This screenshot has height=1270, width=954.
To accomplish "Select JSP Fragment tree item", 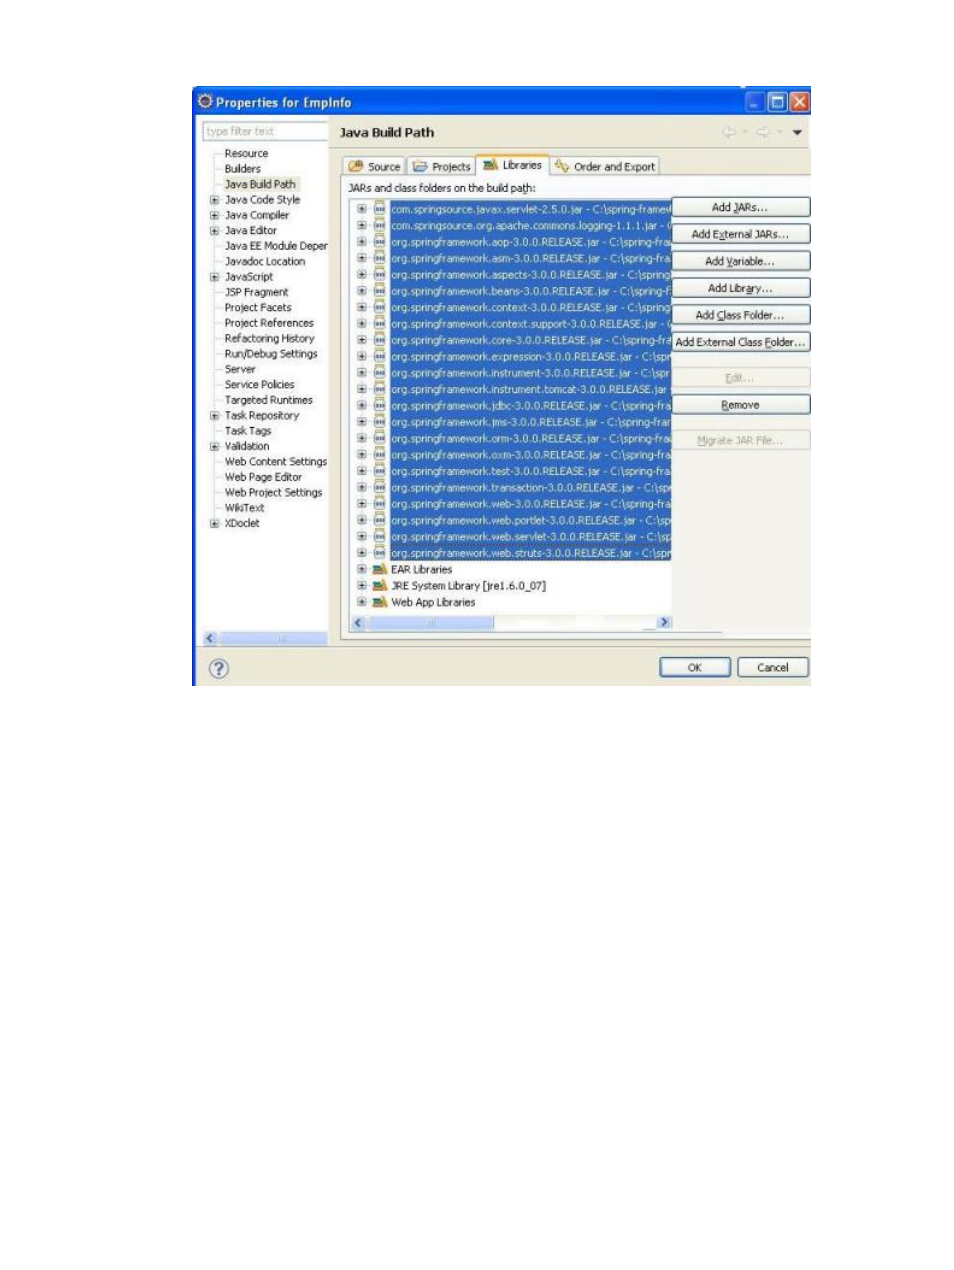I will 256,293.
